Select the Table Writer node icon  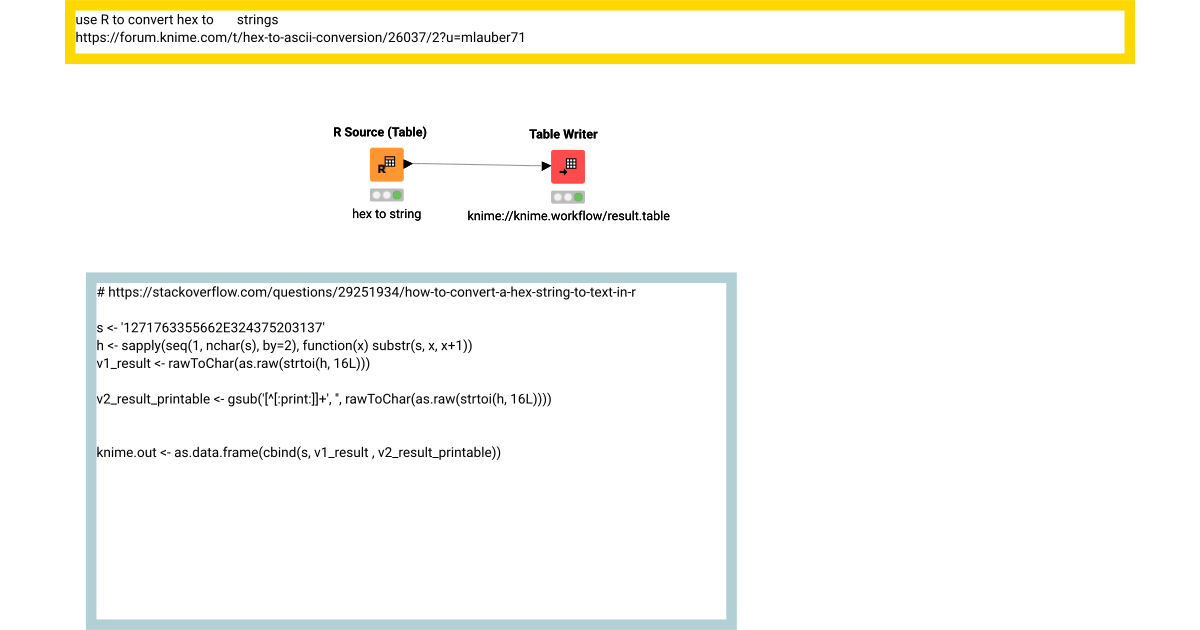pyautogui.click(x=568, y=166)
